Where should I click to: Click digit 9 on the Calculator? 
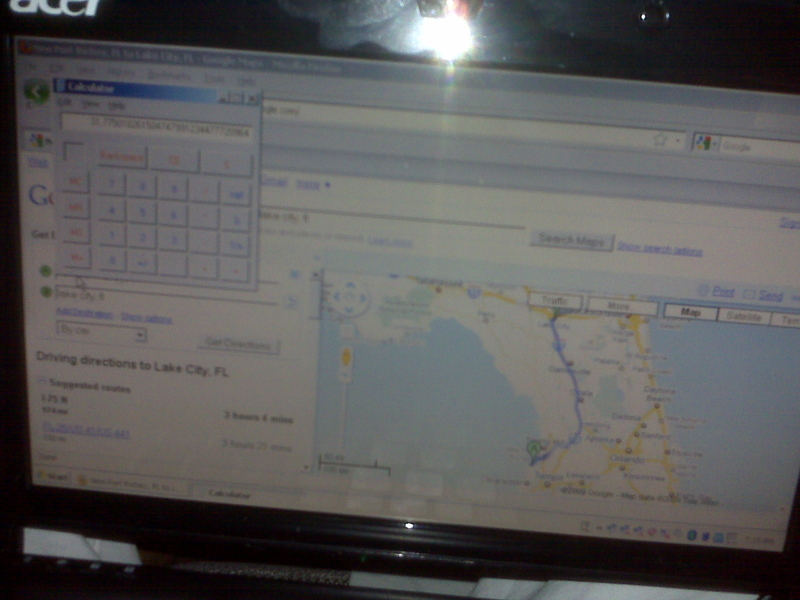pyautogui.click(x=173, y=189)
